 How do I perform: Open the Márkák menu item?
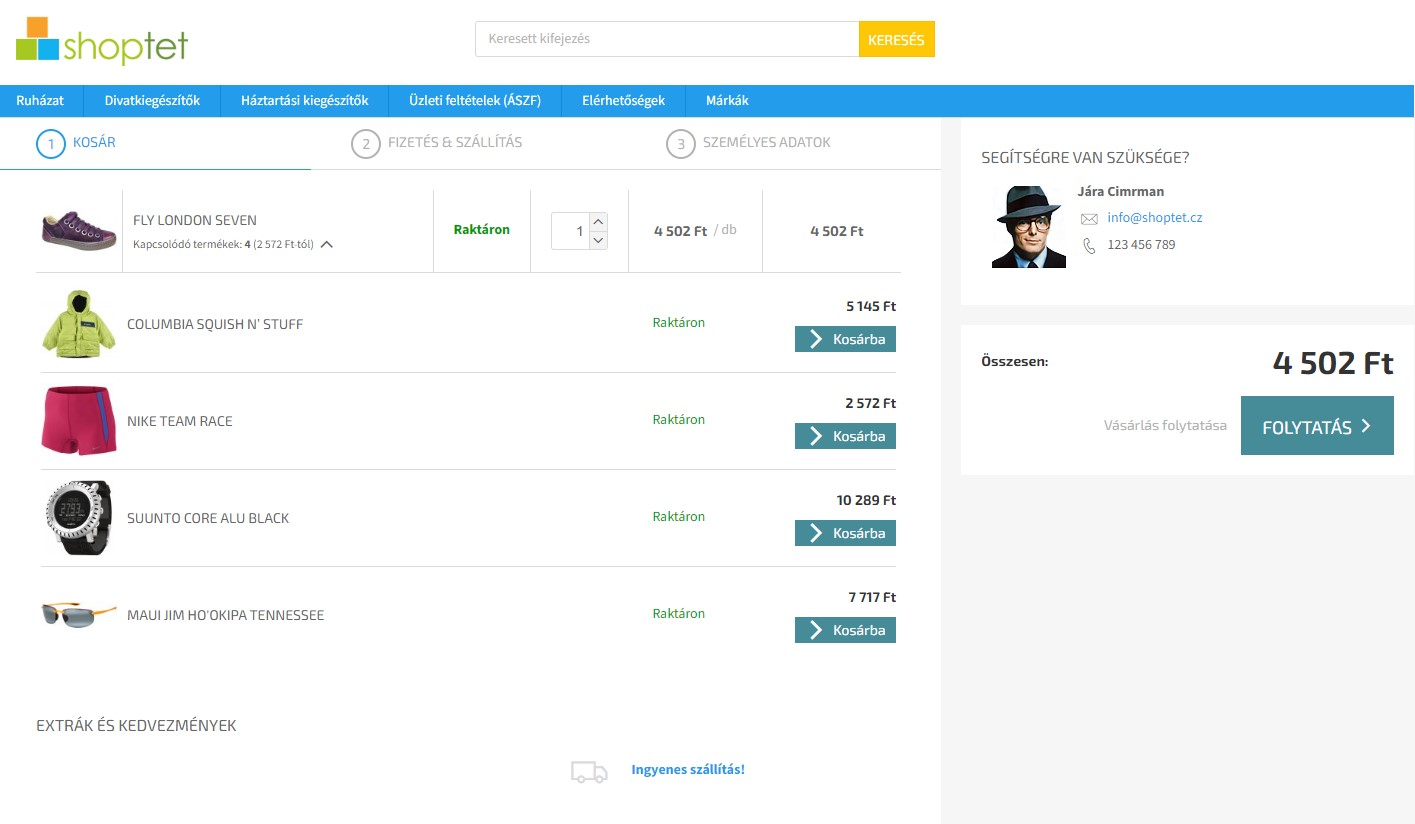(727, 101)
